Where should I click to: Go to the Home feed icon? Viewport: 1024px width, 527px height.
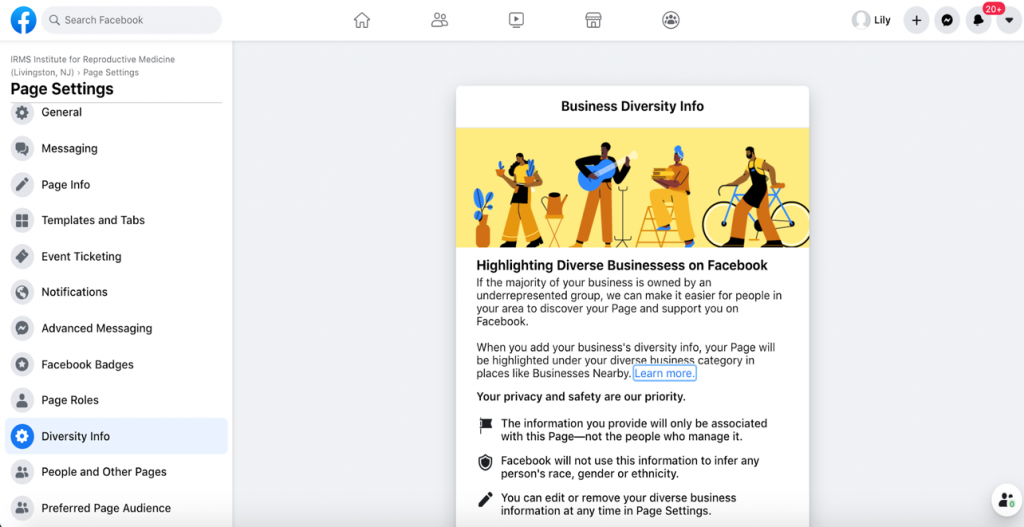tap(362, 20)
